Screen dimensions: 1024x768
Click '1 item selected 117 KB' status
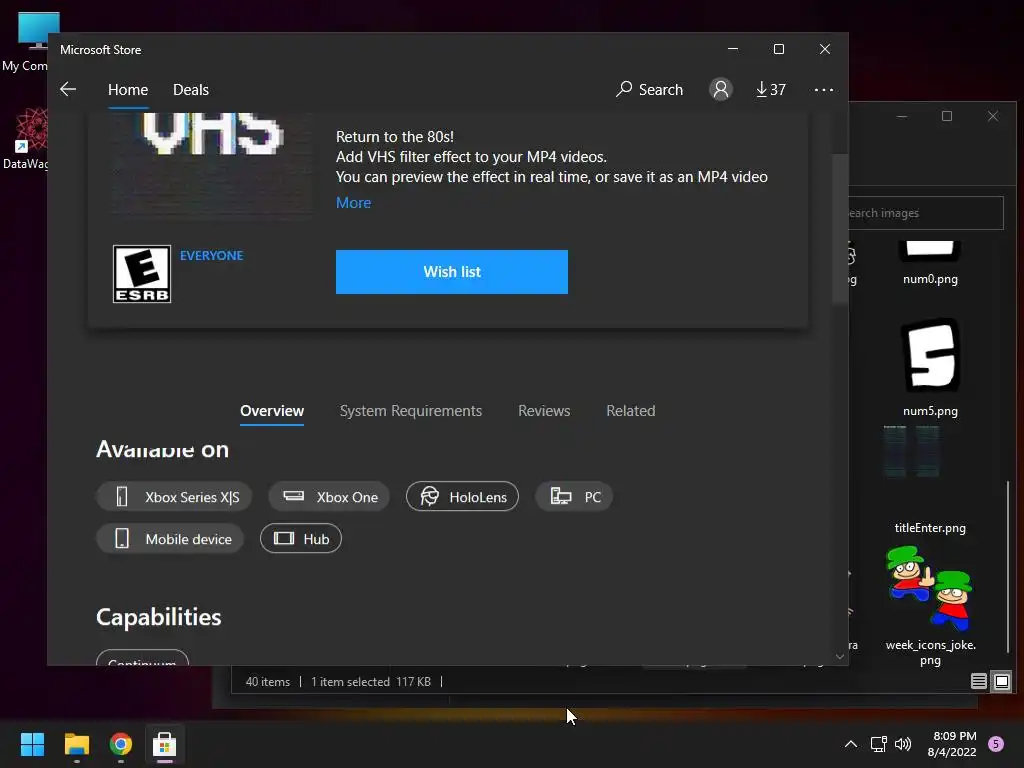coord(371,682)
